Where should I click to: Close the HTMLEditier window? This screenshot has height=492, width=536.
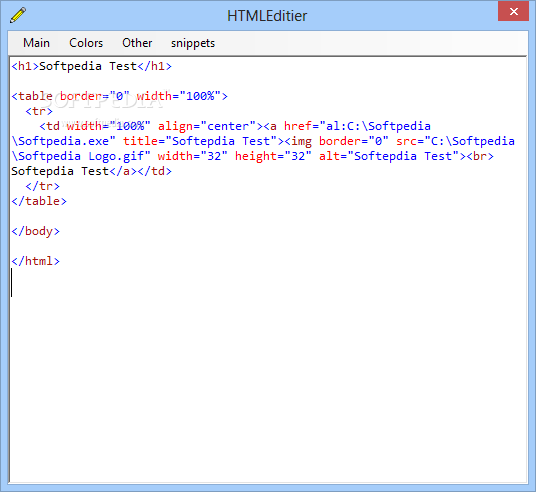(x=513, y=12)
